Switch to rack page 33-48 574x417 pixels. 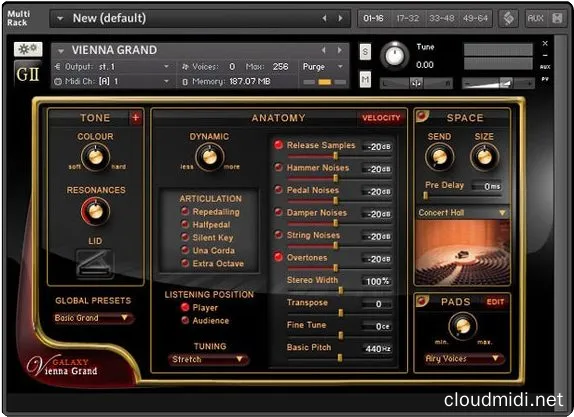click(x=441, y=18)
